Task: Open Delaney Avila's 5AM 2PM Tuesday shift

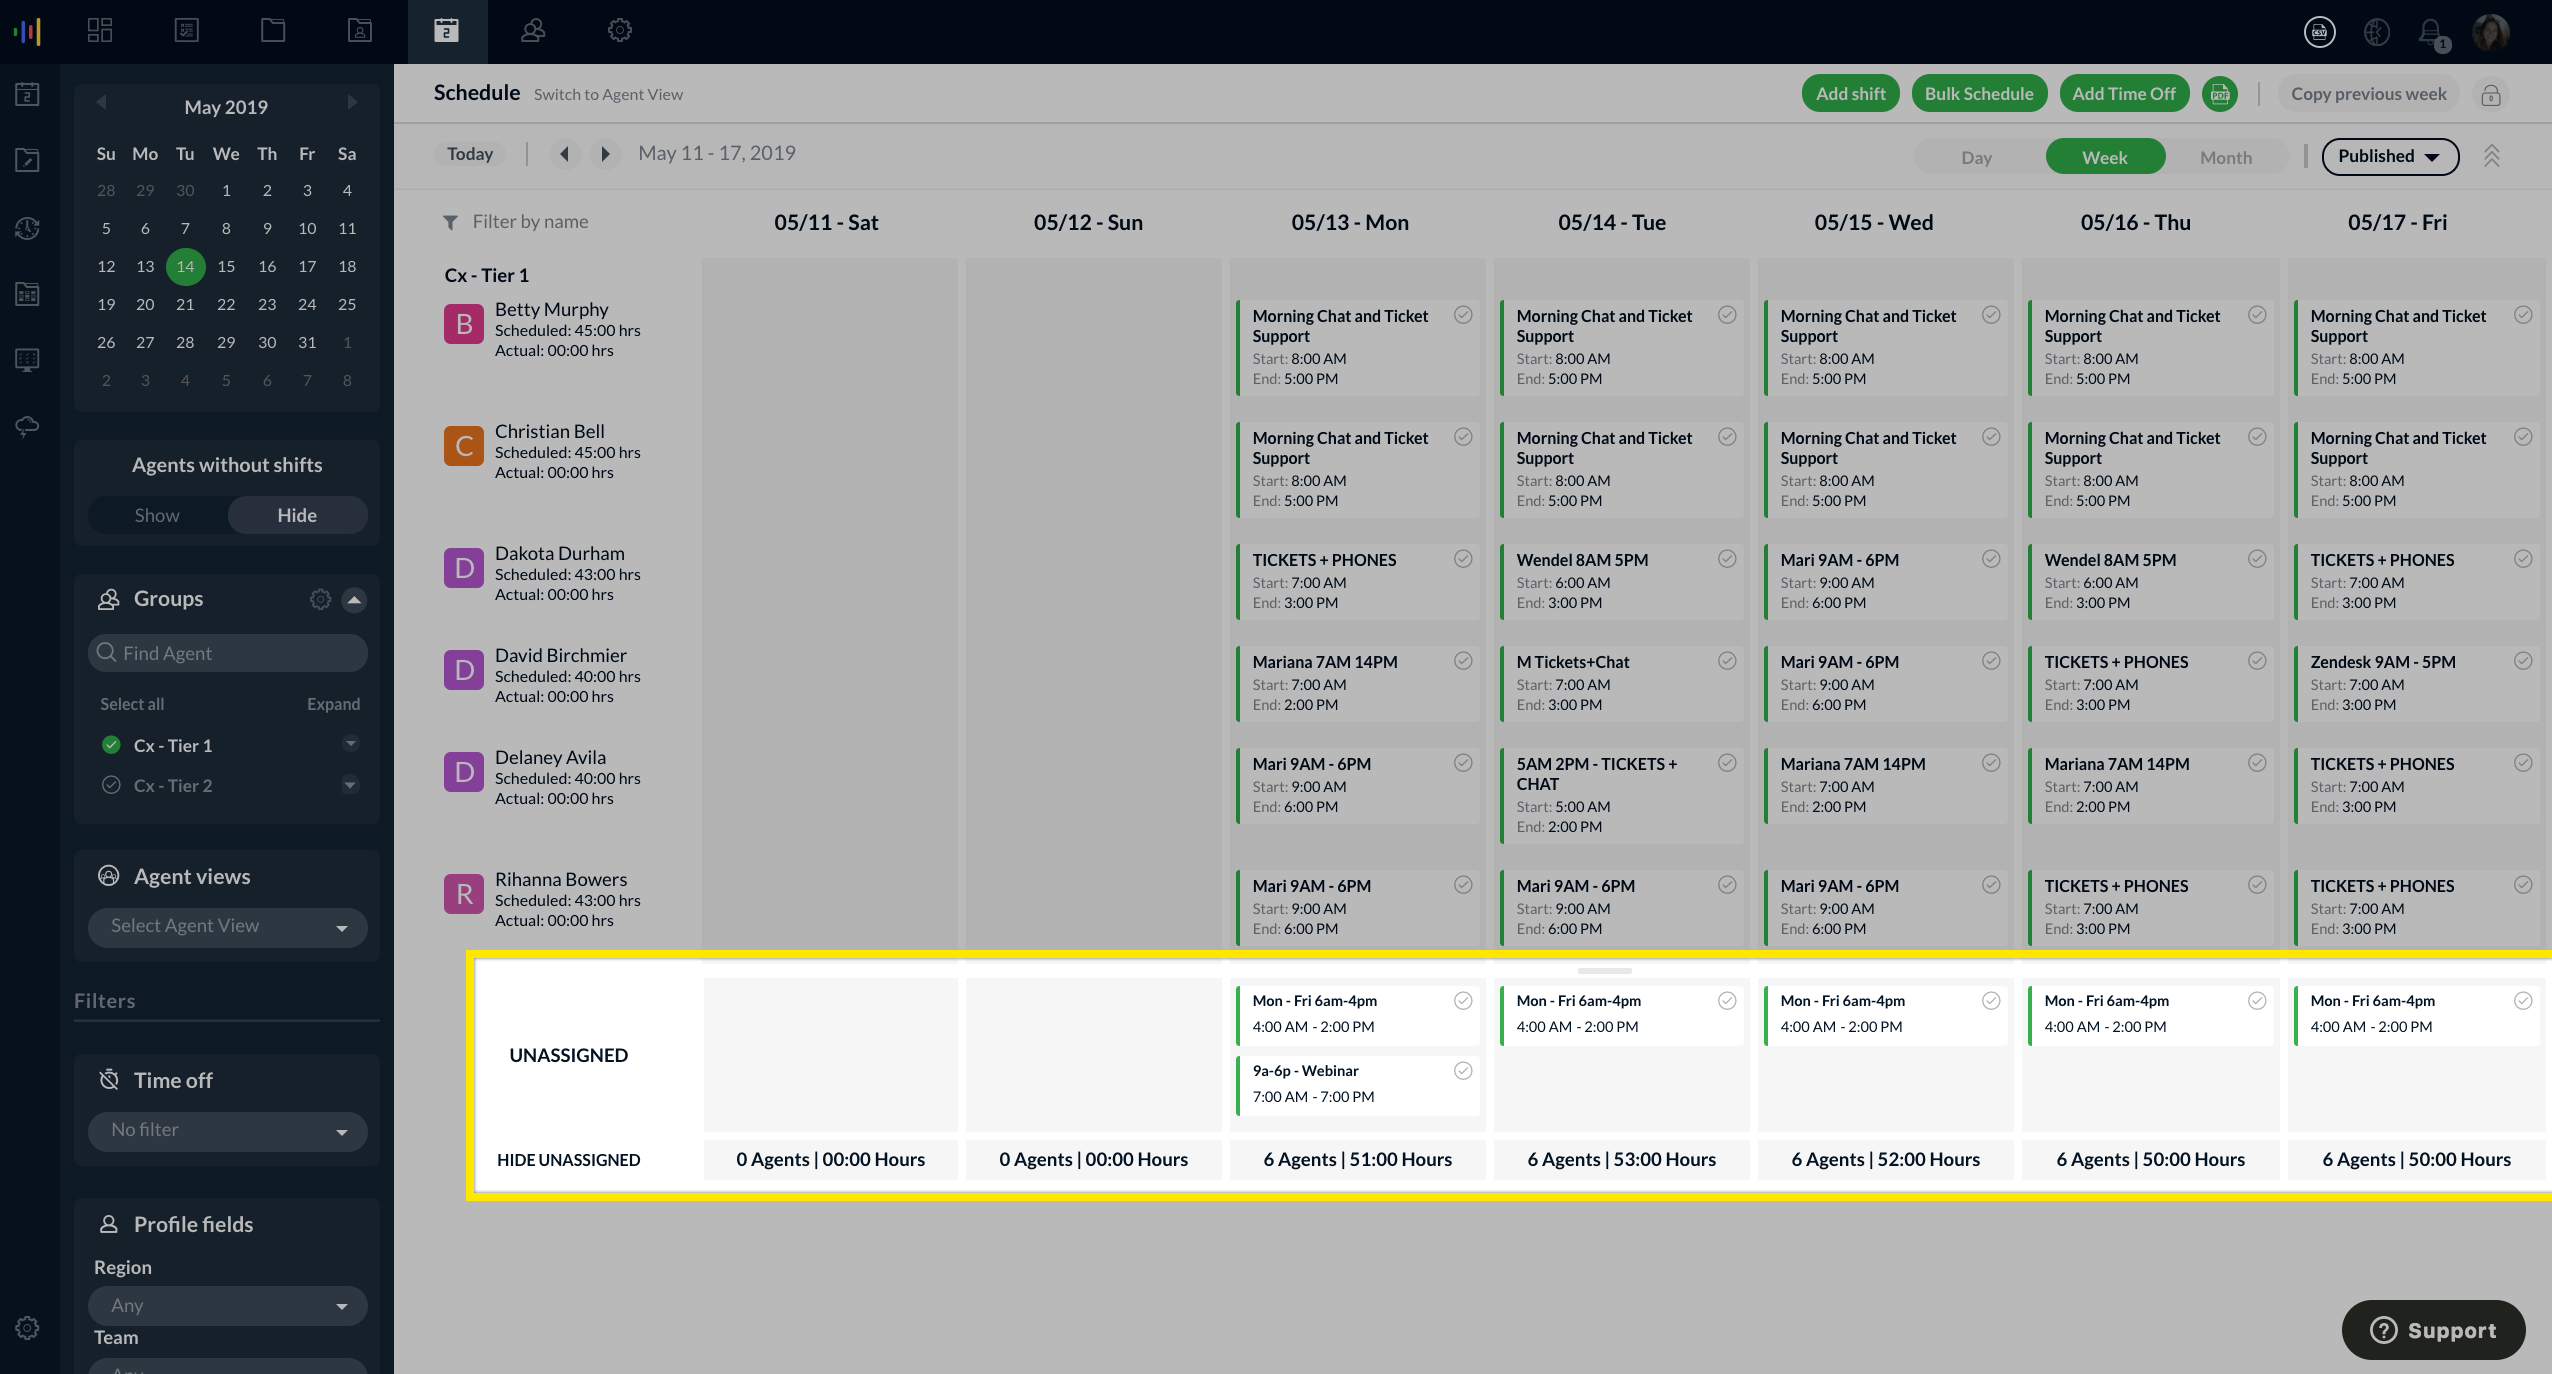Action: (x=1621, y=795)
